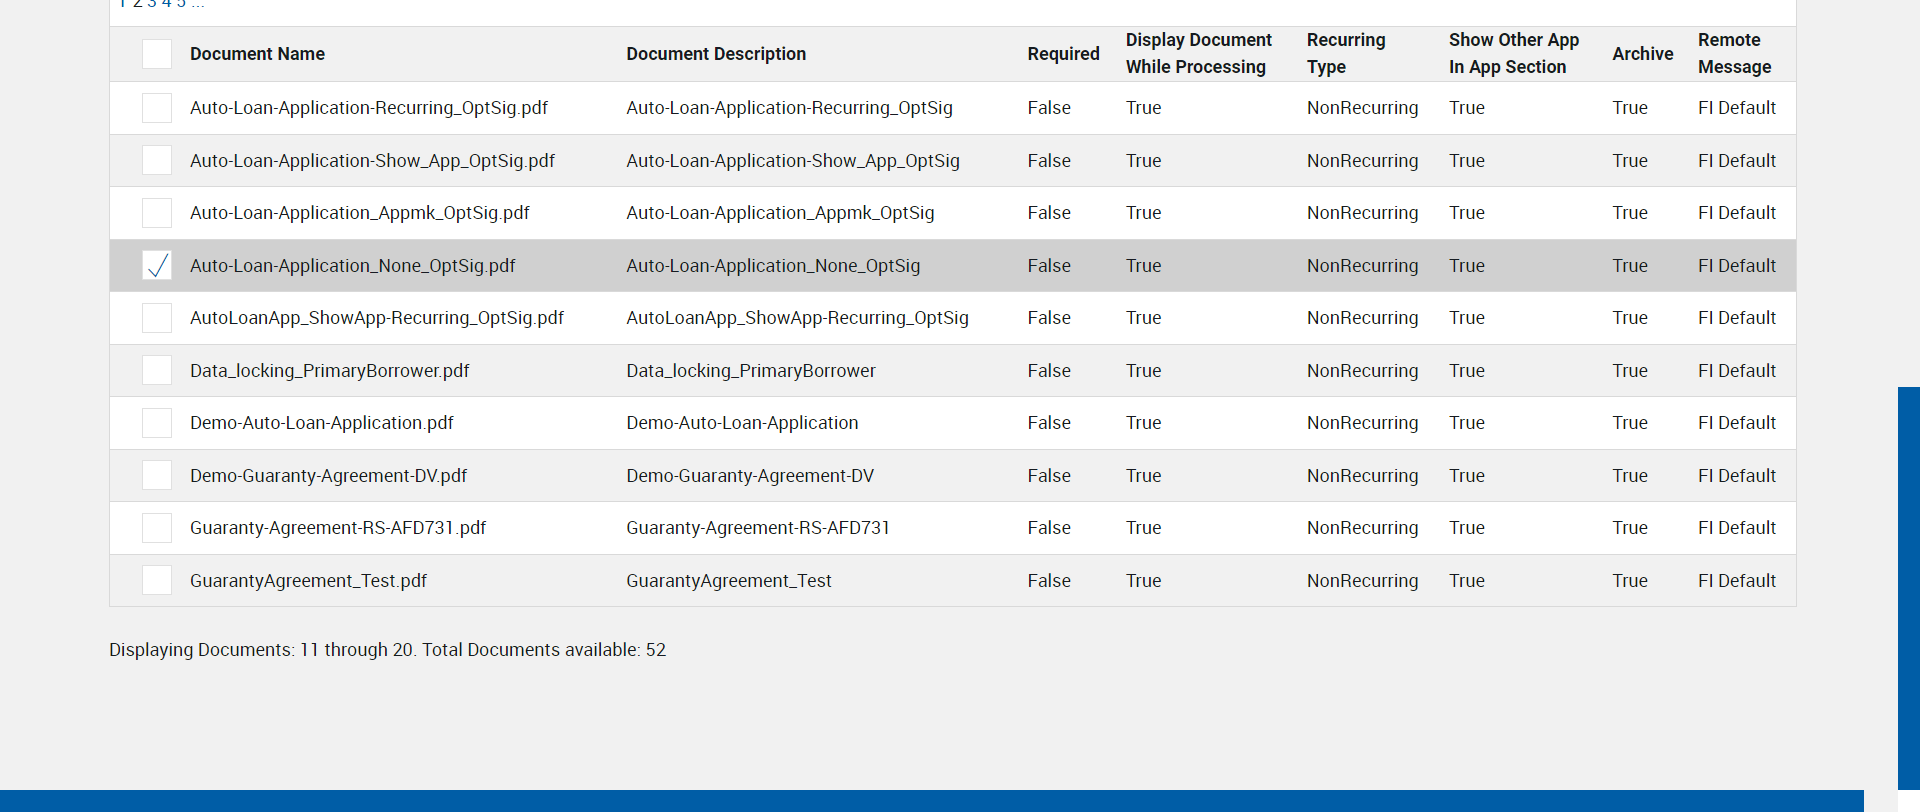
Task: Tick checkbox next to Demo-Auto-Loan-Application.pdf
Action: tap(157, 423)
